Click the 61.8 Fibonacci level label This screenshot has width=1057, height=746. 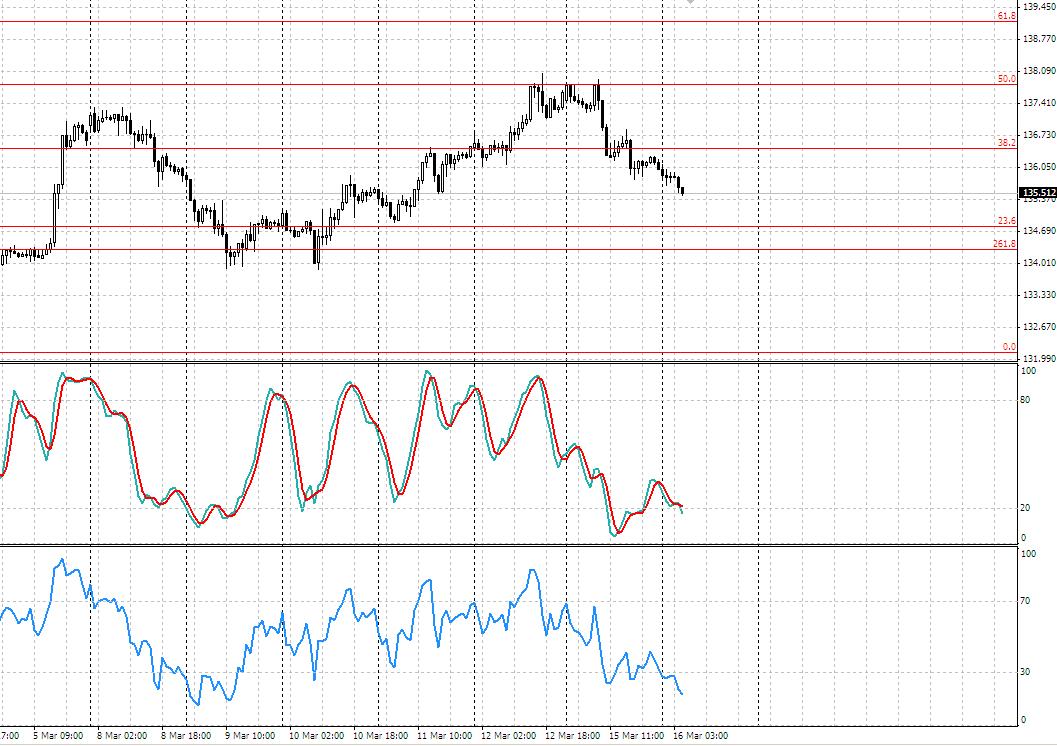pos(1005,16)
